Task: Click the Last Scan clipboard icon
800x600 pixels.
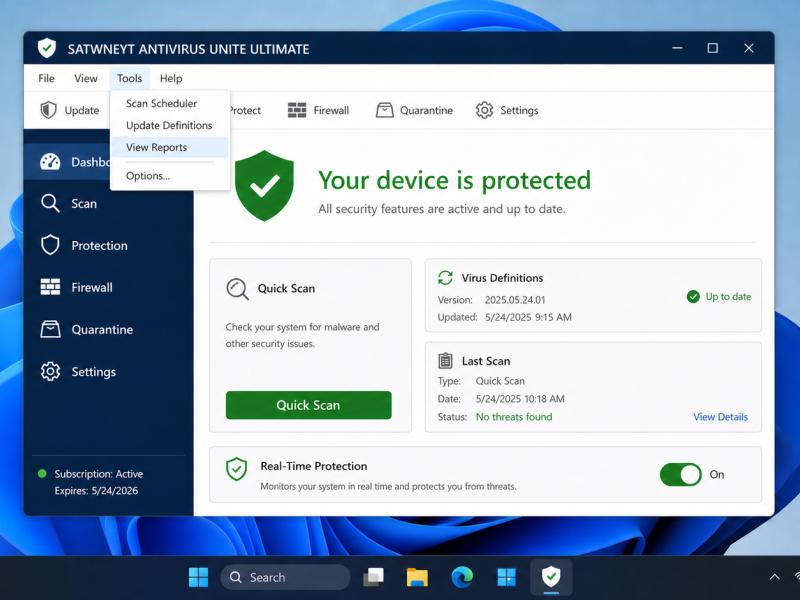Action: [x=445, y=361]
